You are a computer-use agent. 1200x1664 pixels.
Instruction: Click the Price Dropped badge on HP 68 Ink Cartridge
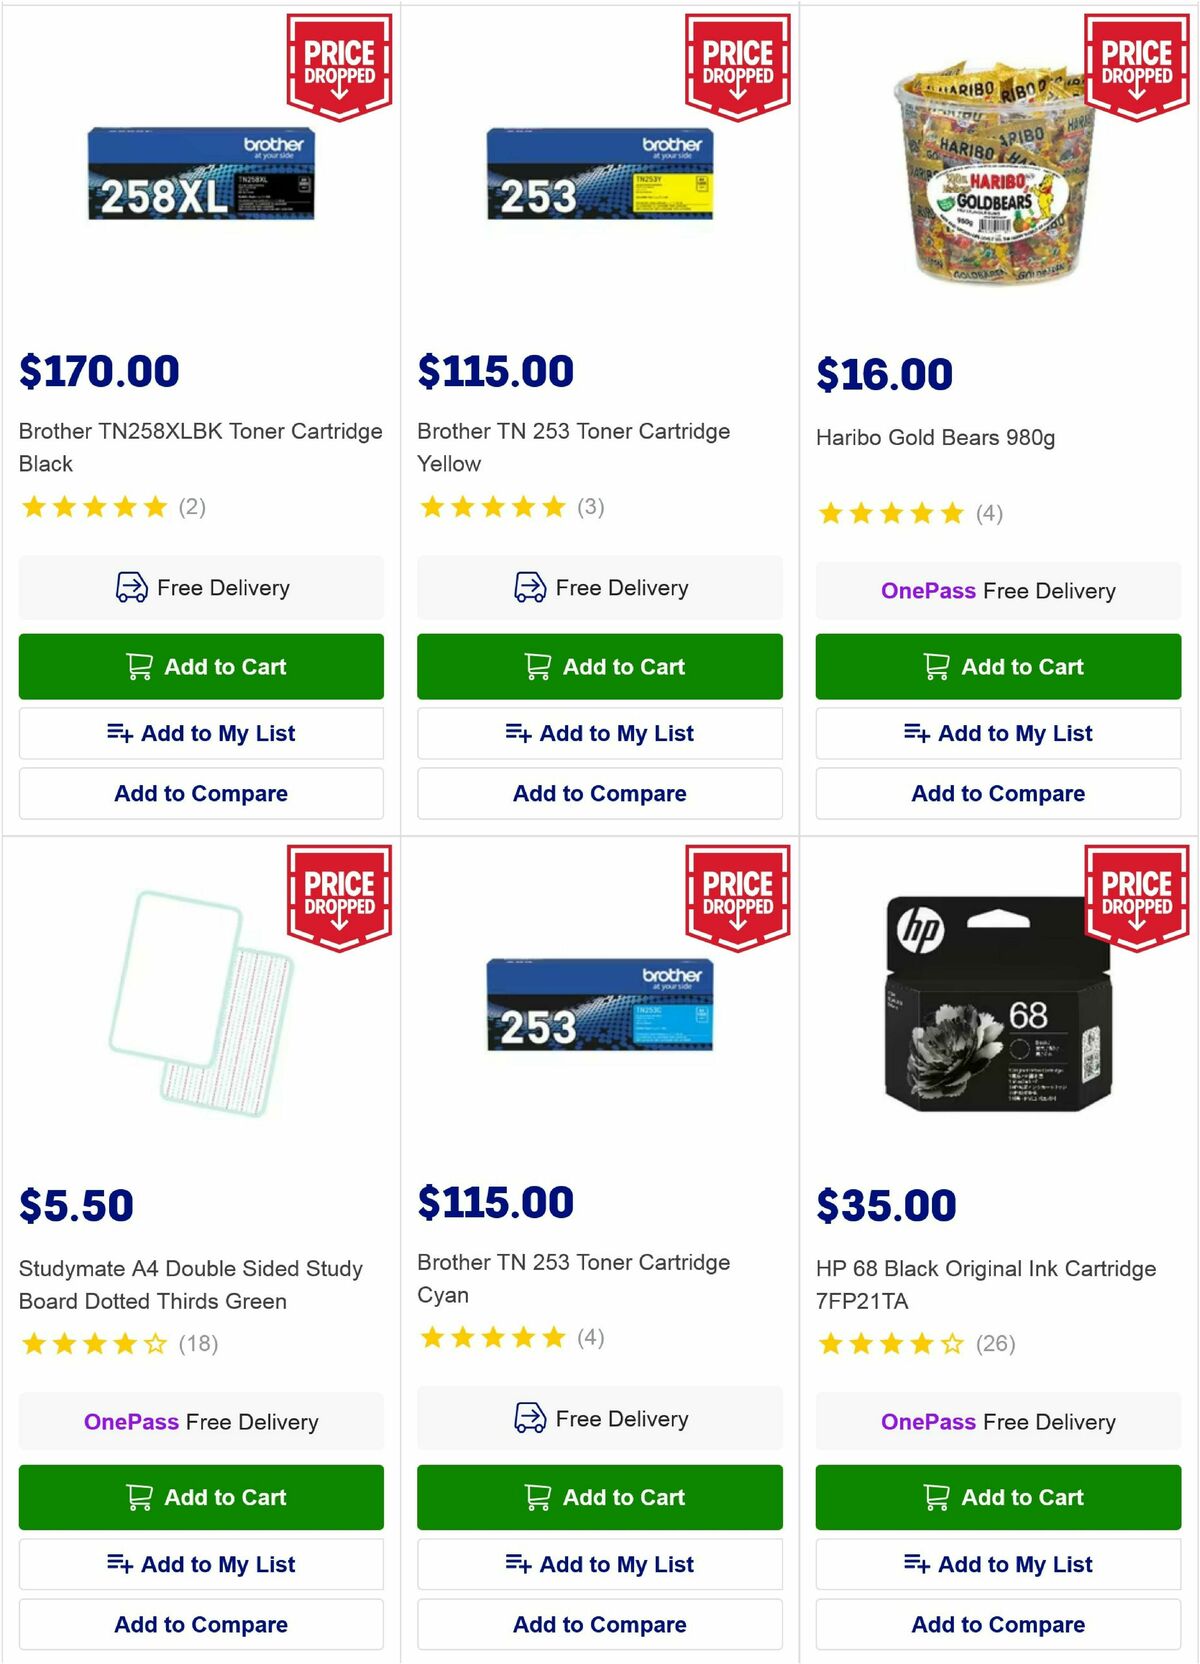pyautogui.click(x=1136, y=895)
